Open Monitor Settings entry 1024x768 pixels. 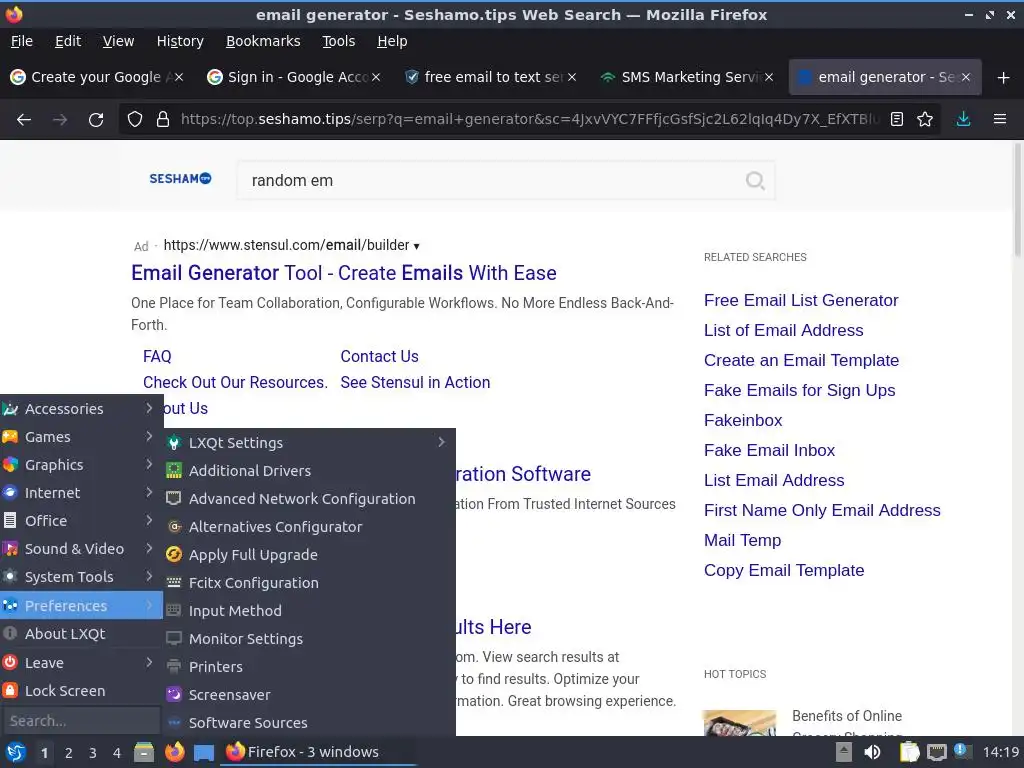(309, 639)
